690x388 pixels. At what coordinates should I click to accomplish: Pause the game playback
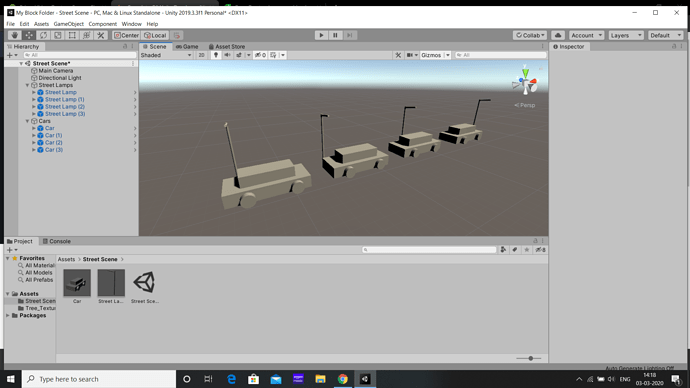point(335,35)
